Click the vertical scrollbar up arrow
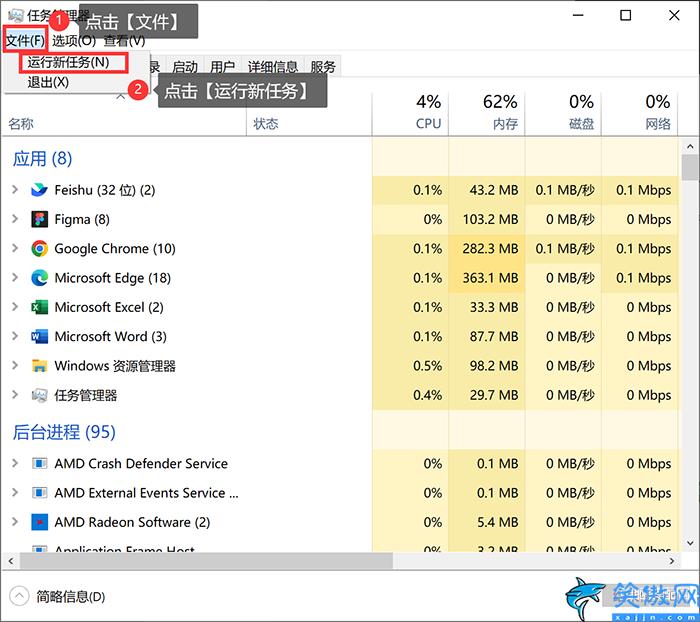Image resolution: width=700 pixels, height=622 pixels. pyautogui.click(x=690, y=146)
